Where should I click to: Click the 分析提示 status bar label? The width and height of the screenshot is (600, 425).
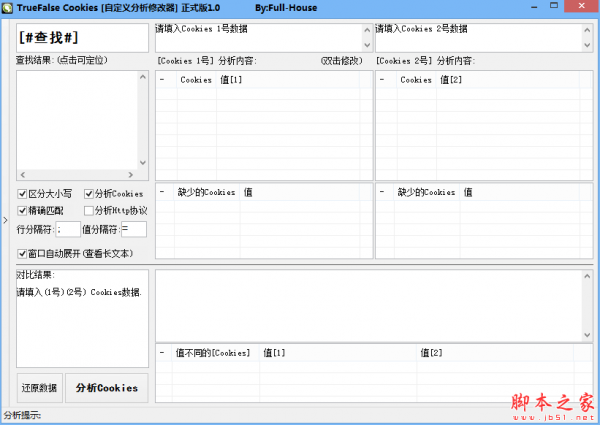tap(22, 415)
